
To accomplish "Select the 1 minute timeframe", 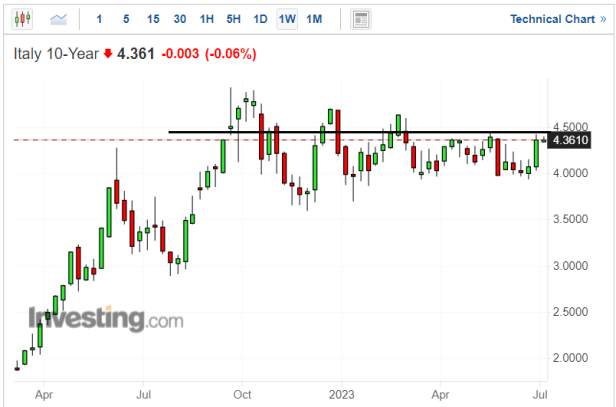I will point(99,19).
